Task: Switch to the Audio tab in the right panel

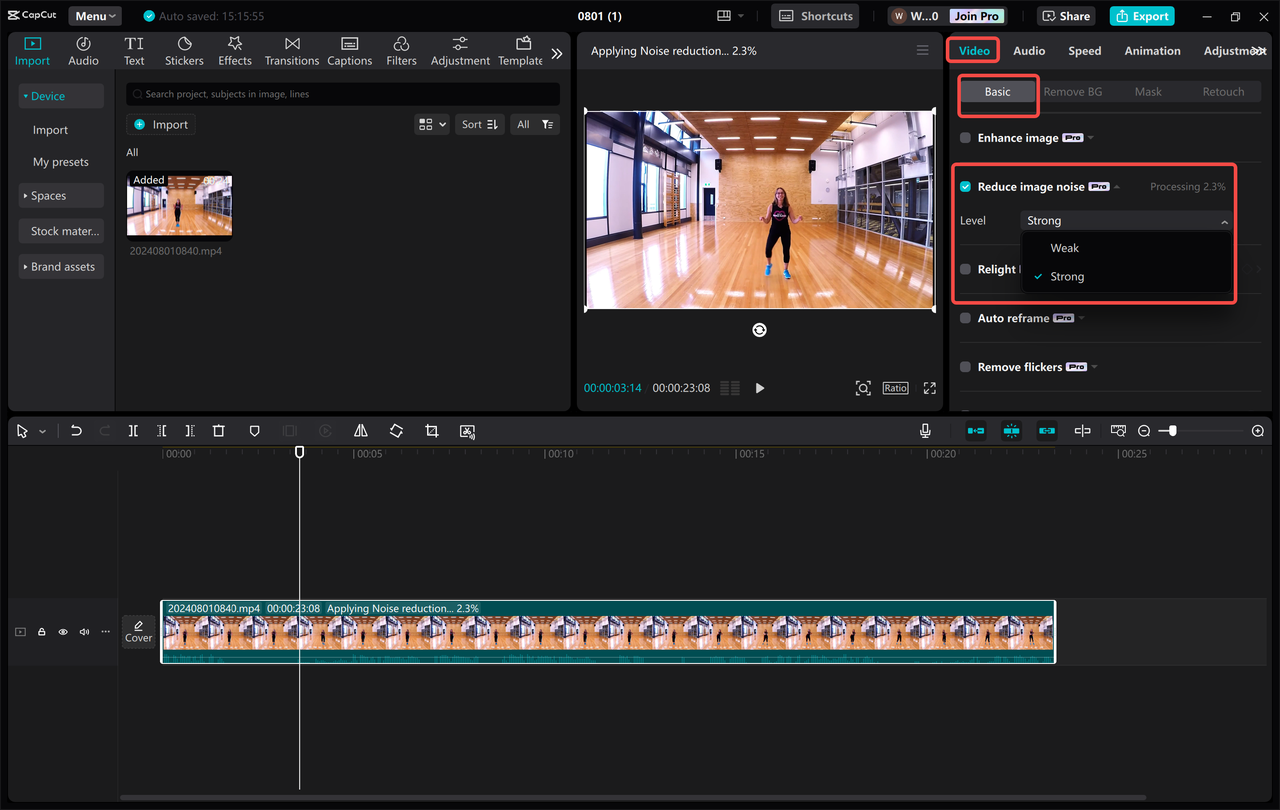Action: click(x=1029, y=50)
